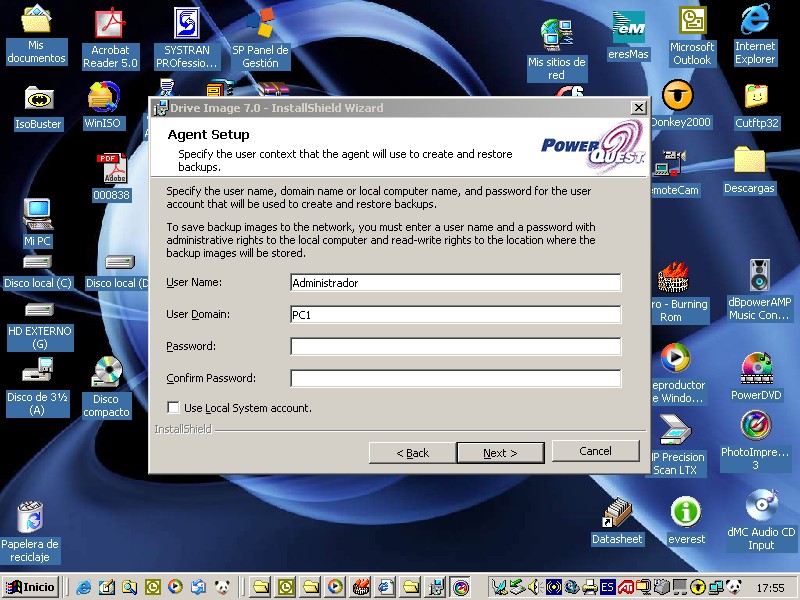This screenshot has width=800, height=600.
Task: Click the User Domain input field
Action: tap(456, 315)
